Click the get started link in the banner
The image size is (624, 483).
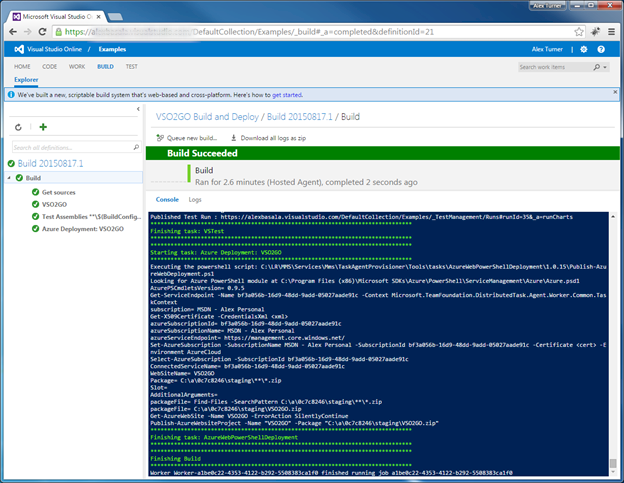[x=287, y=95]
